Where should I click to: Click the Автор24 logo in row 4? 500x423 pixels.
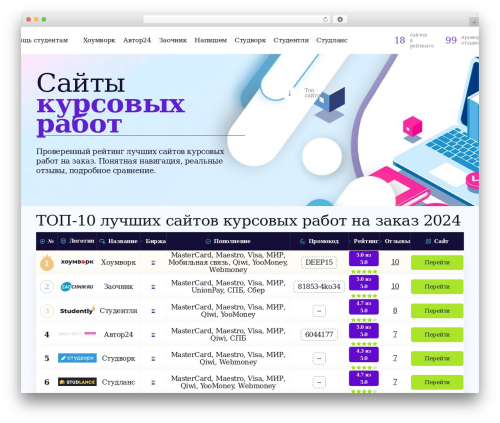tap(77, 334)
